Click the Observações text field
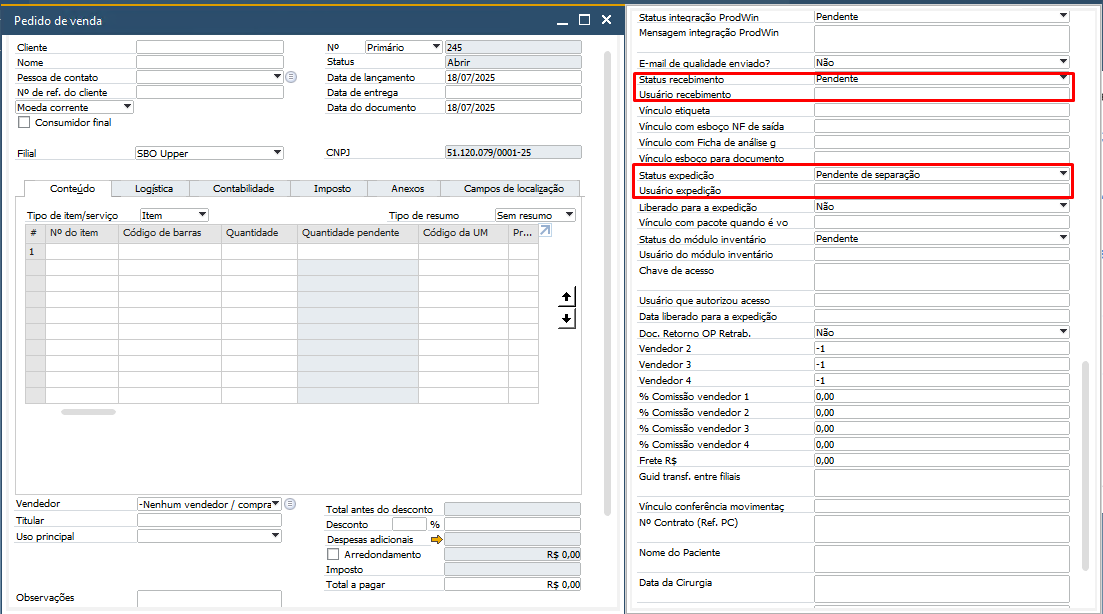Screen dimensions: 1103x614 pos(209,599)
